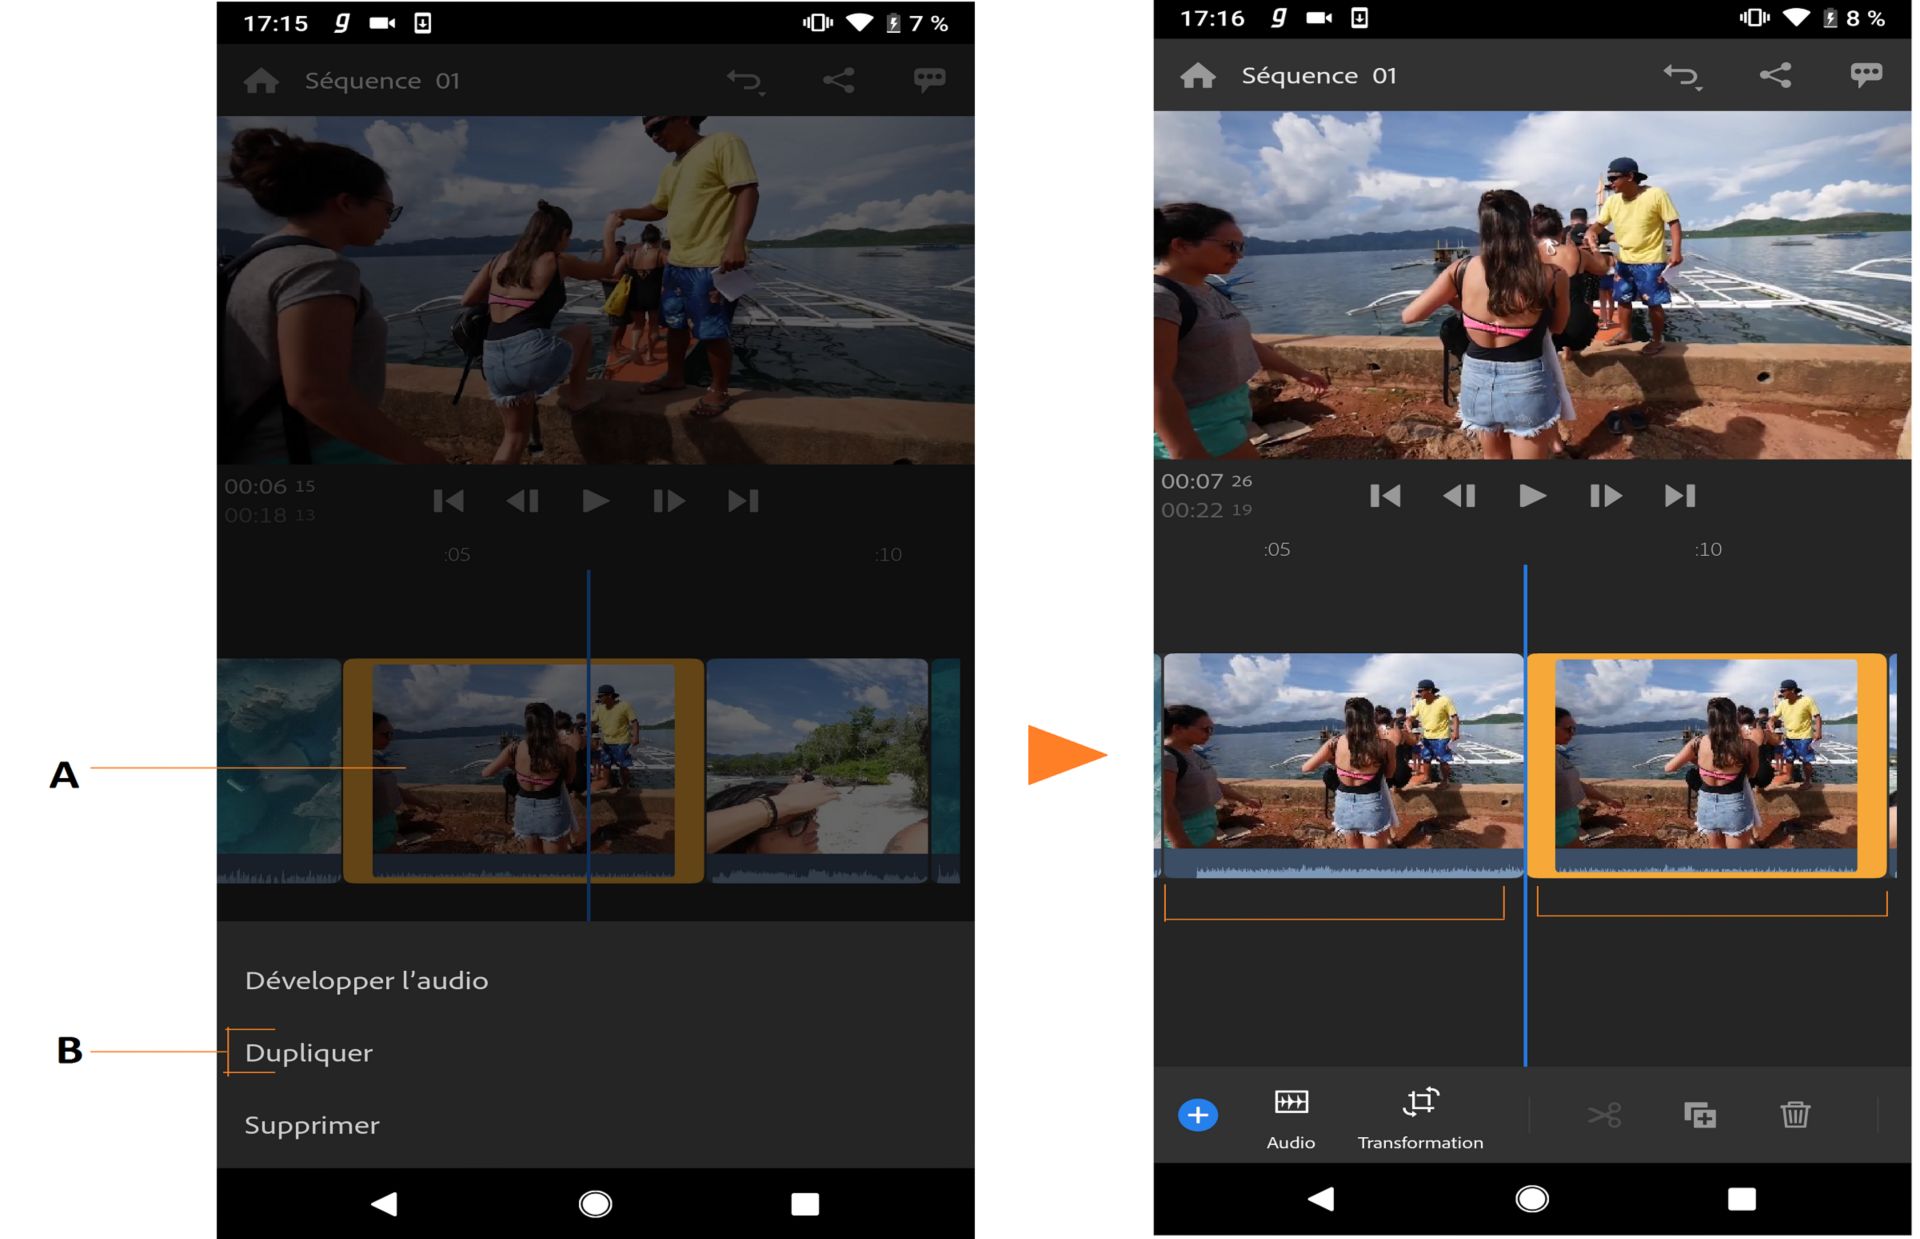Select Dupliquer from the context menu

(x=309, y=1052)
